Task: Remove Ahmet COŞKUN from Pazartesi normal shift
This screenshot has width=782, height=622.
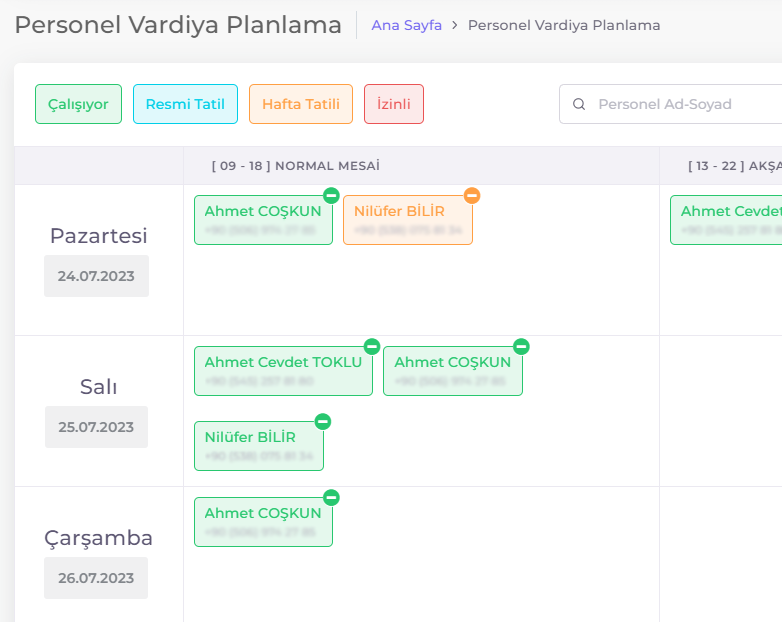Action: [331, 196]
